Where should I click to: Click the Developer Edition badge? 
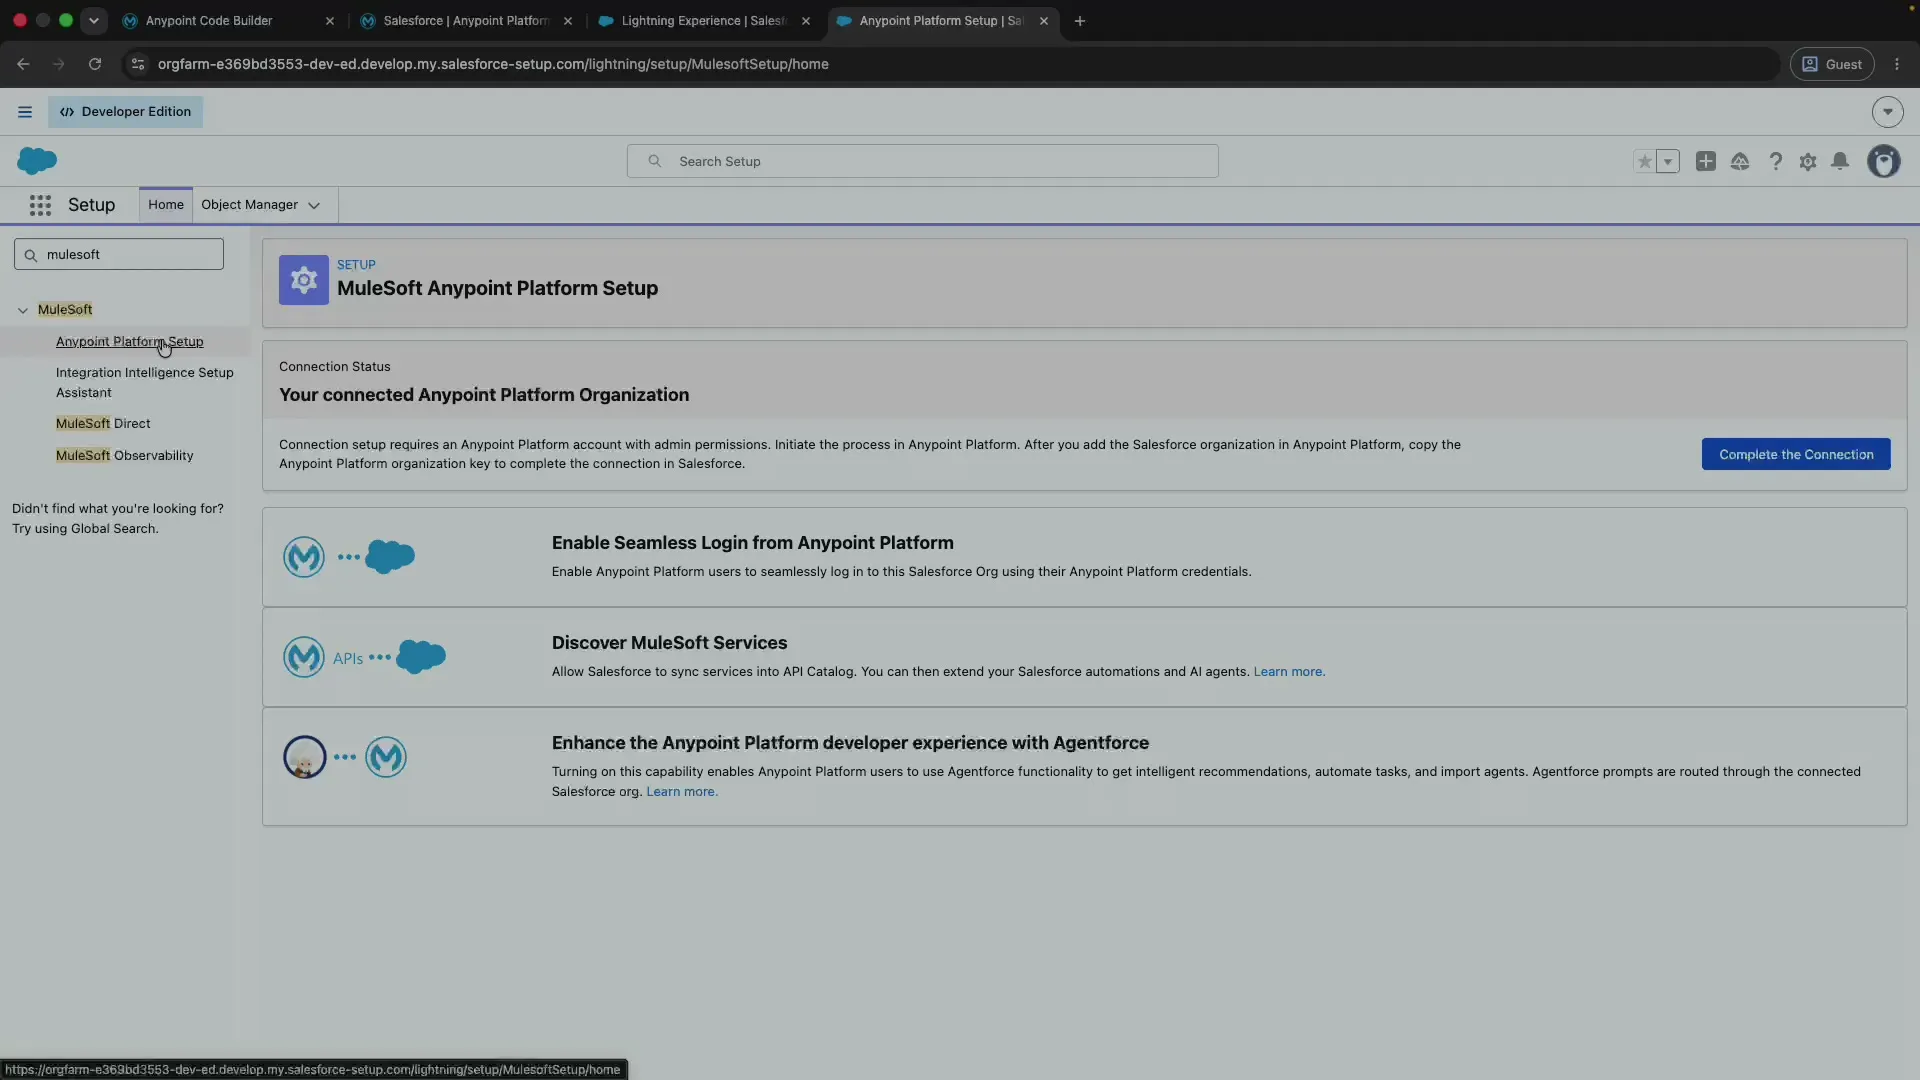tap(125, 112)
